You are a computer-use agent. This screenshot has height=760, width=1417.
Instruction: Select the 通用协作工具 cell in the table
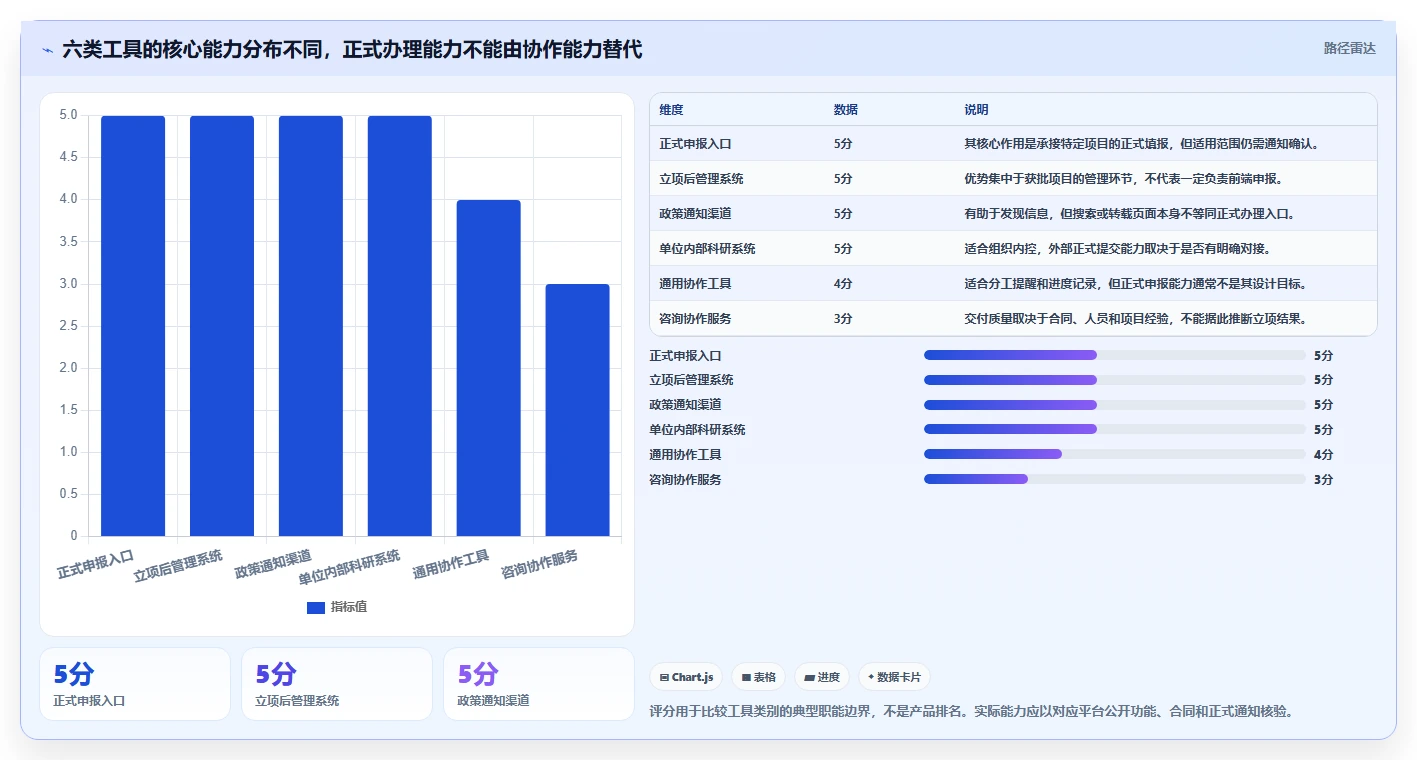(x=695, y=284)
